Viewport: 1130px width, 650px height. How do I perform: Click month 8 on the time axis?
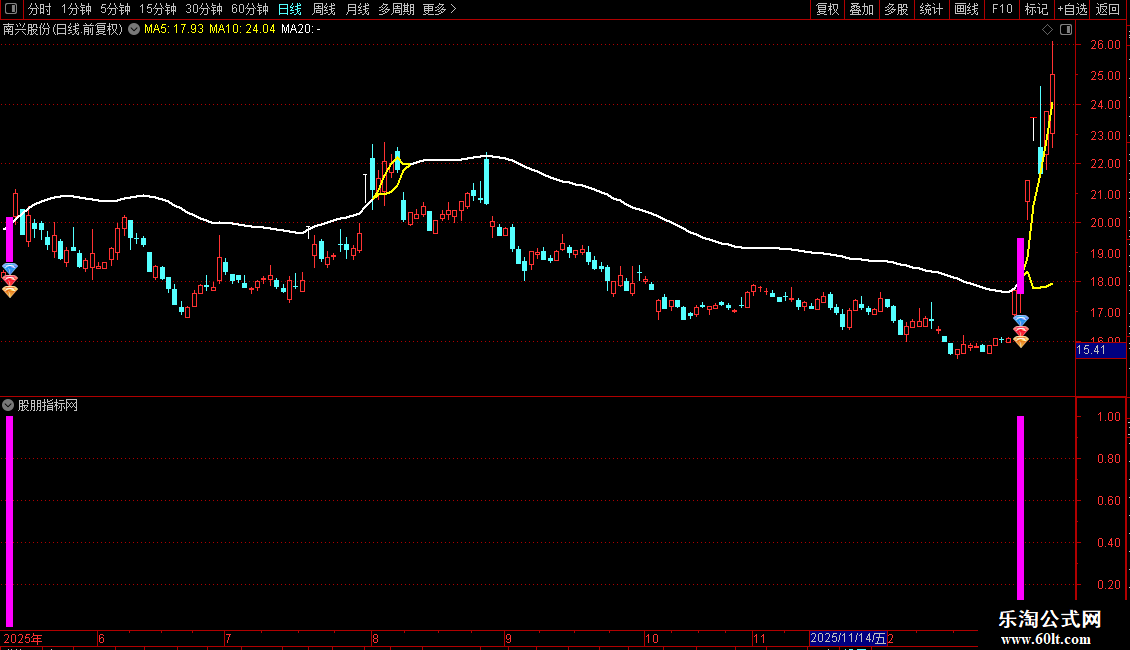[x=375, y=638]
